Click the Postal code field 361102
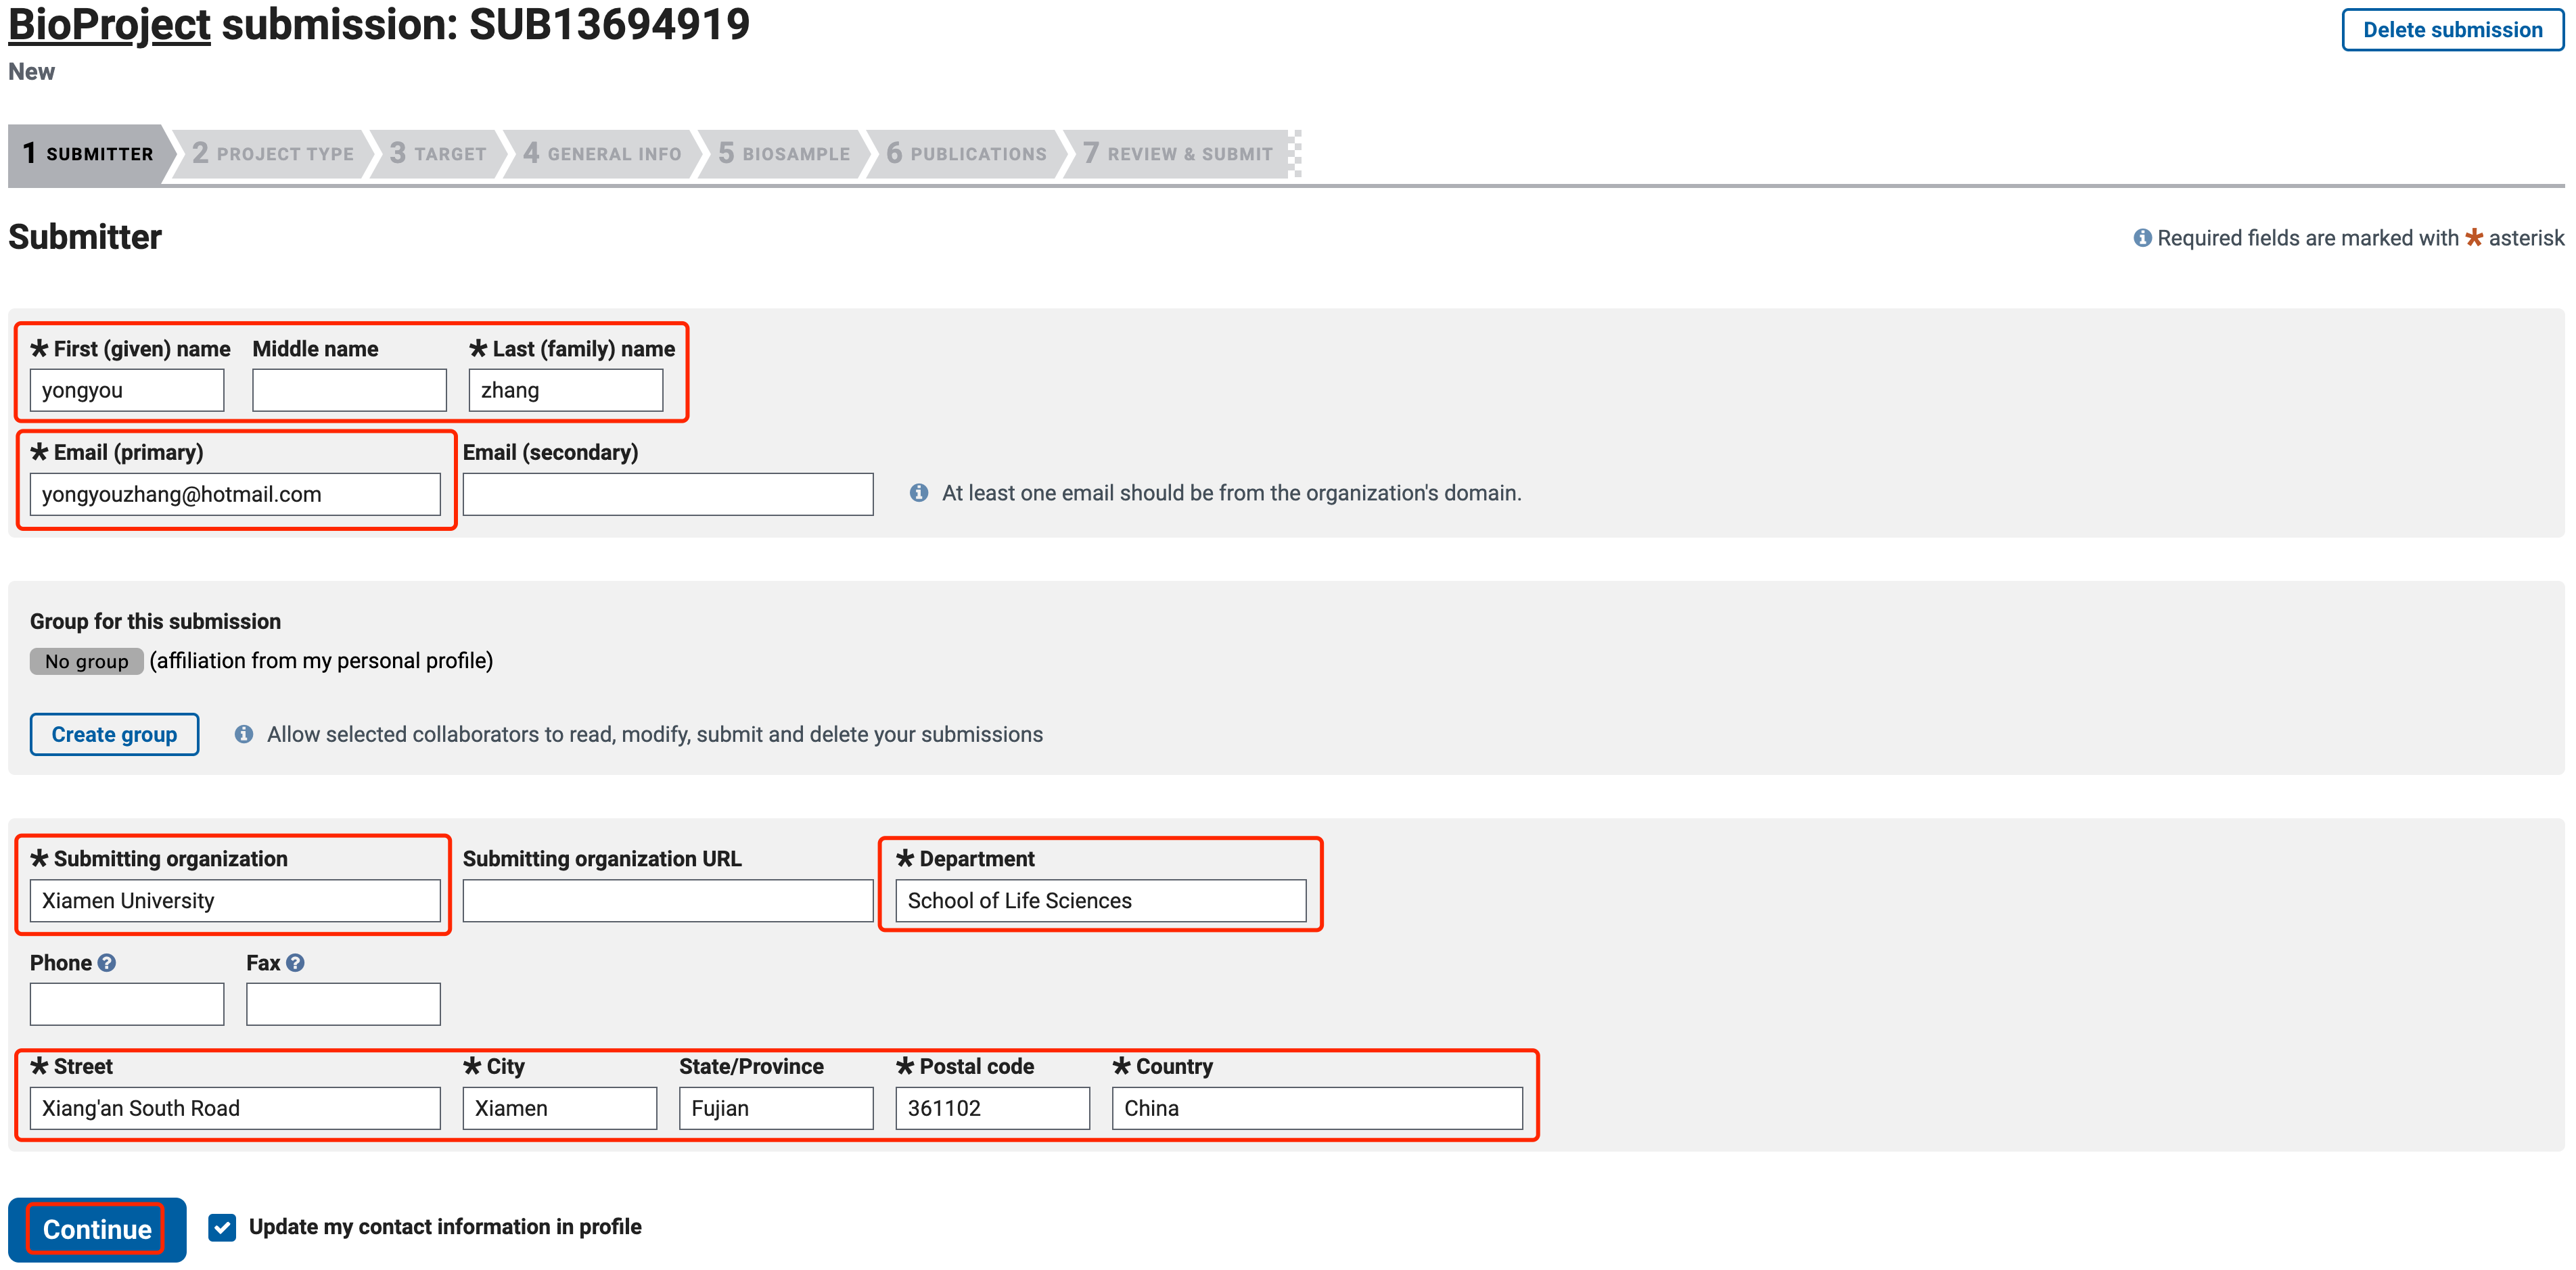The height and width of the screenshot is (1270, 2576). click(991, 1108)
